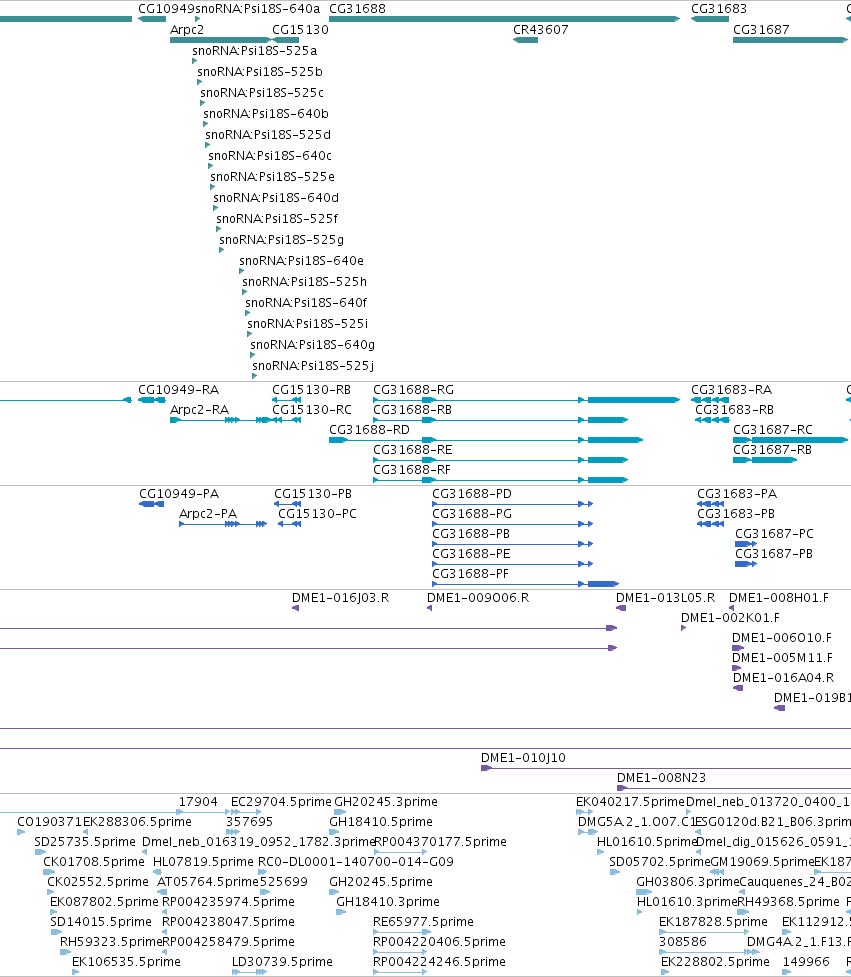The width and height of the screenshot is (851, 977).
Task: Select the CG15130-PB protein label
Action: 313,493
